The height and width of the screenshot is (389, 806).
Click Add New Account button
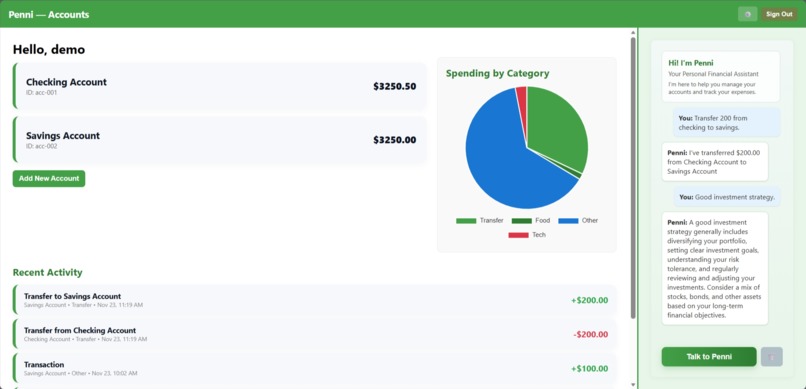[49, 178]
